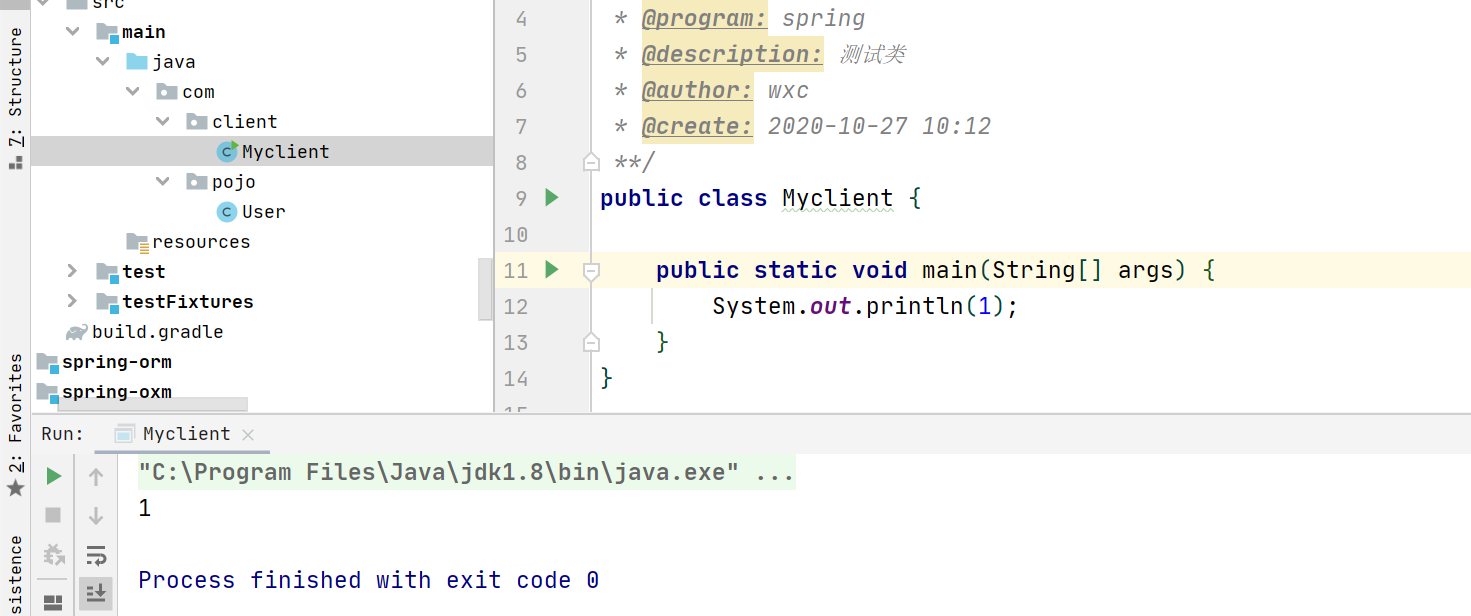Collapse the main method using the line 11 marker
Screen dimensions: 1471x616
591,270
